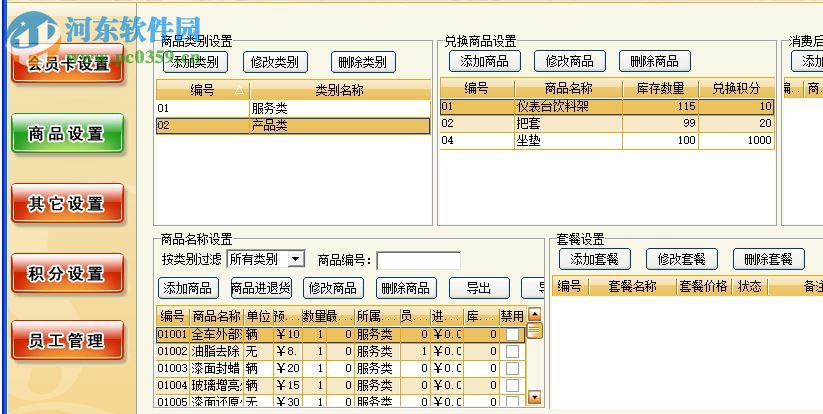Click 商品进退货 button
823x414 pixels.
[261, 288]
